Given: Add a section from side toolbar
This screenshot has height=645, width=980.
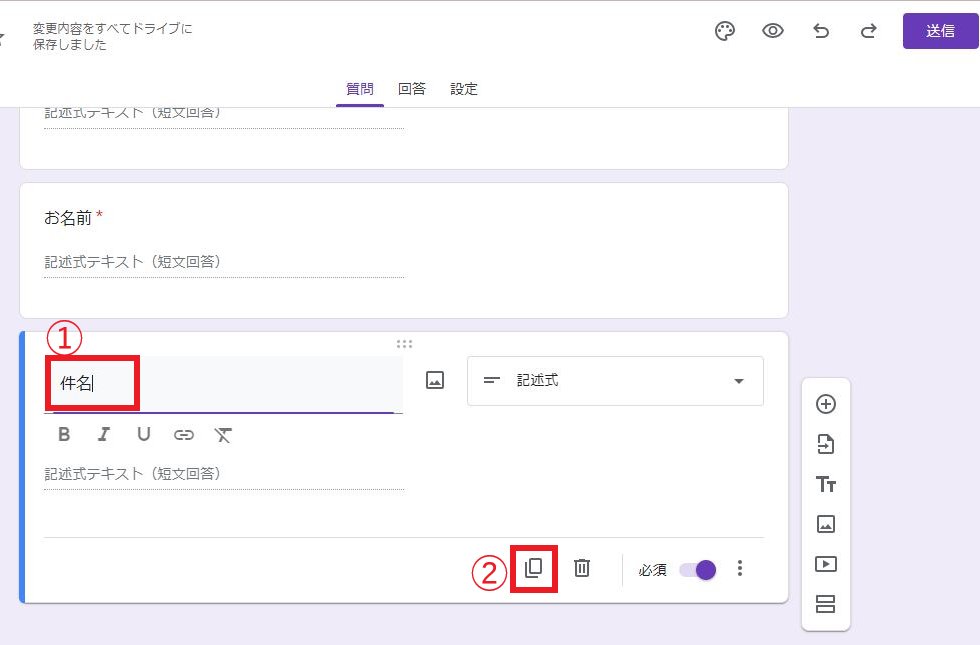Looking at the screenshot, I should coord(826,604).
